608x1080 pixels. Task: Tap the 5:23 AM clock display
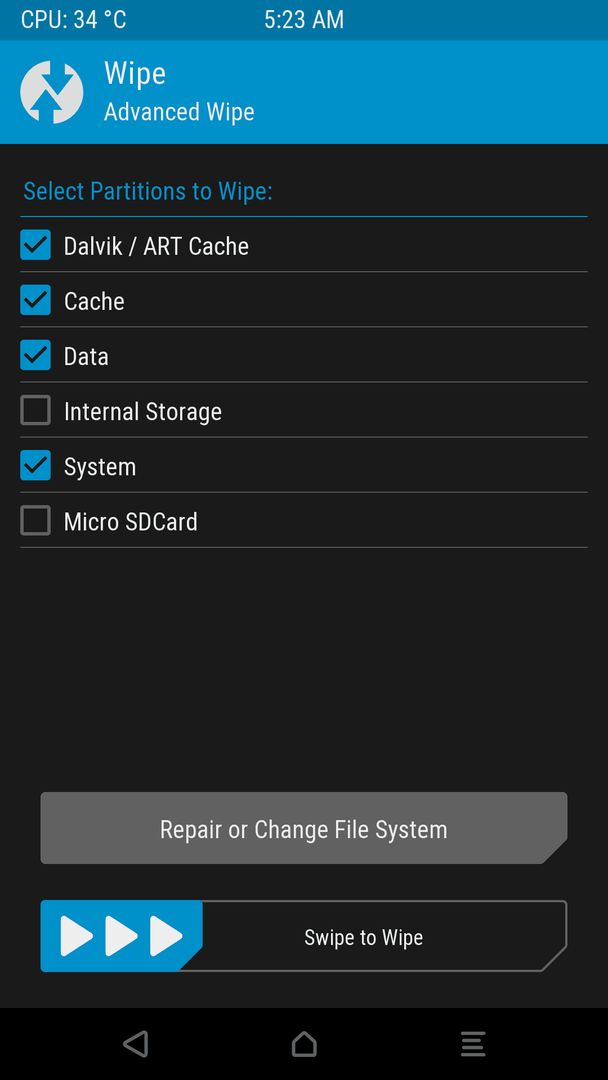pos(304,20)
